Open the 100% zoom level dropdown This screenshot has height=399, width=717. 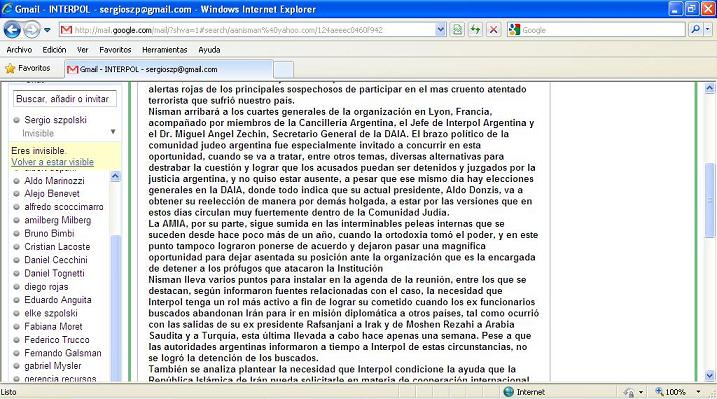pyautogui.click(x=698, y=392)
